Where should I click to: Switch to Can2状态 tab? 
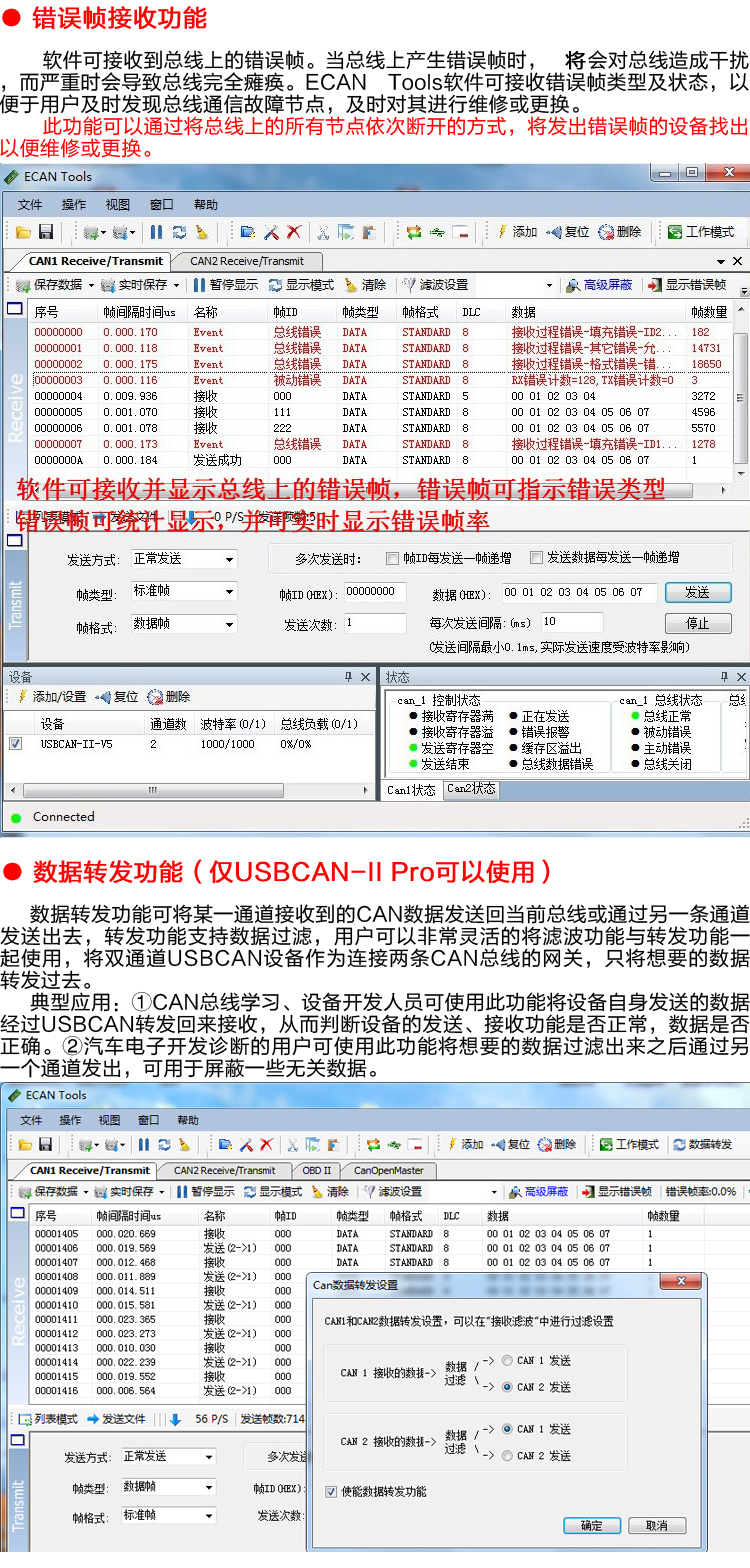[x=471, y=789]
